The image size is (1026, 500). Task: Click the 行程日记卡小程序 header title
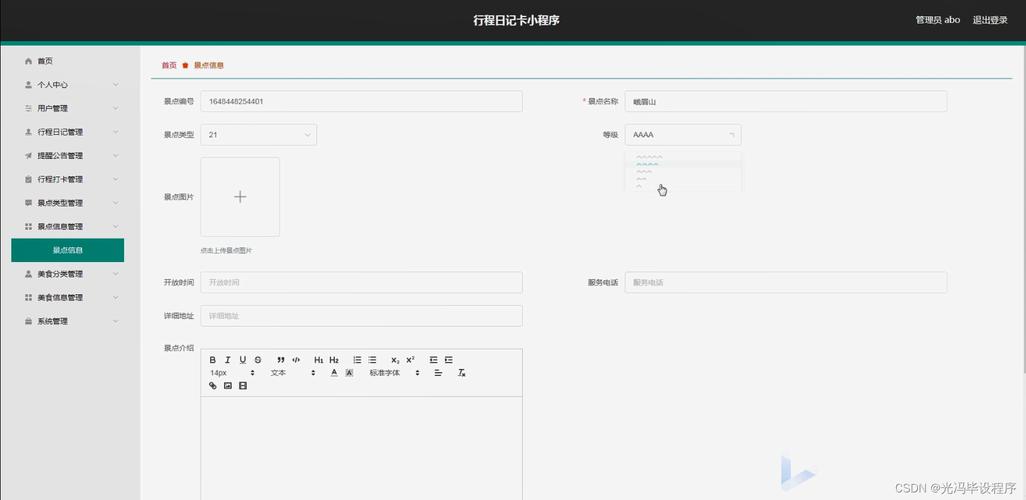tap(516, 20)
